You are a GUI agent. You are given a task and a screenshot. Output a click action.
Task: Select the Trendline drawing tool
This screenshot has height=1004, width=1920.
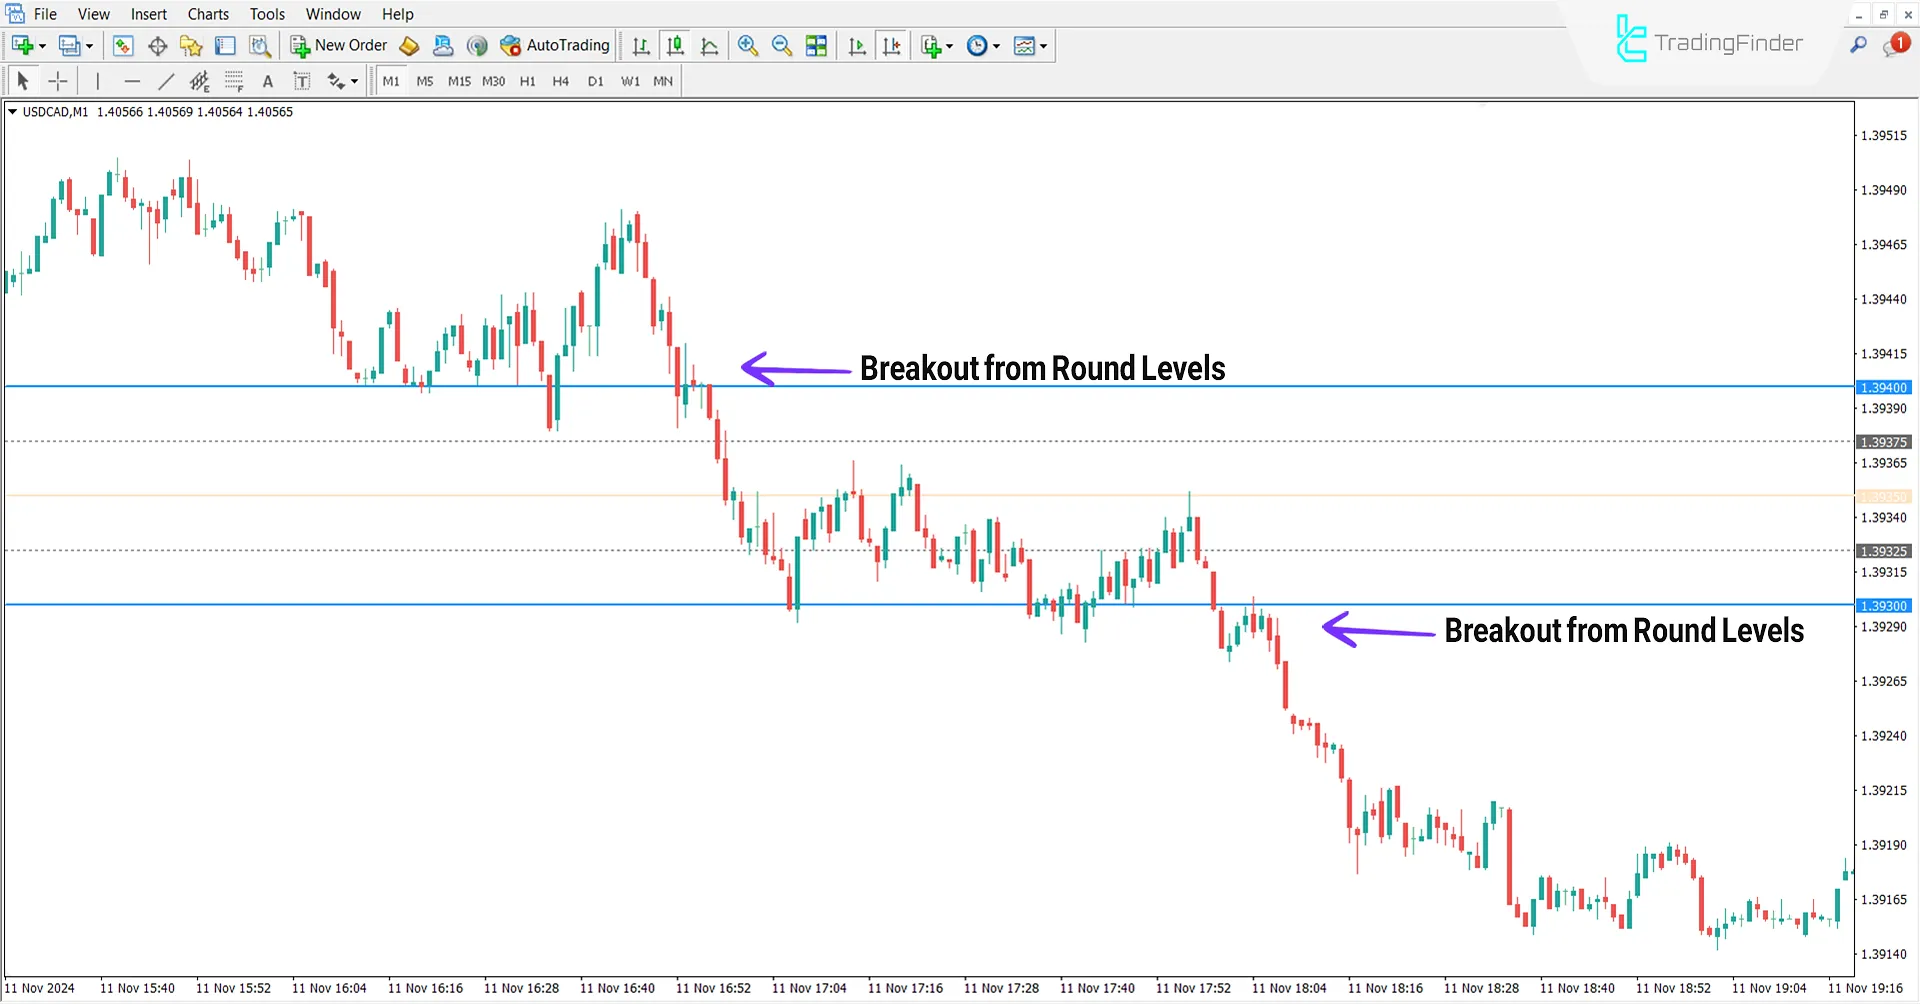click(x=166, y=81)
